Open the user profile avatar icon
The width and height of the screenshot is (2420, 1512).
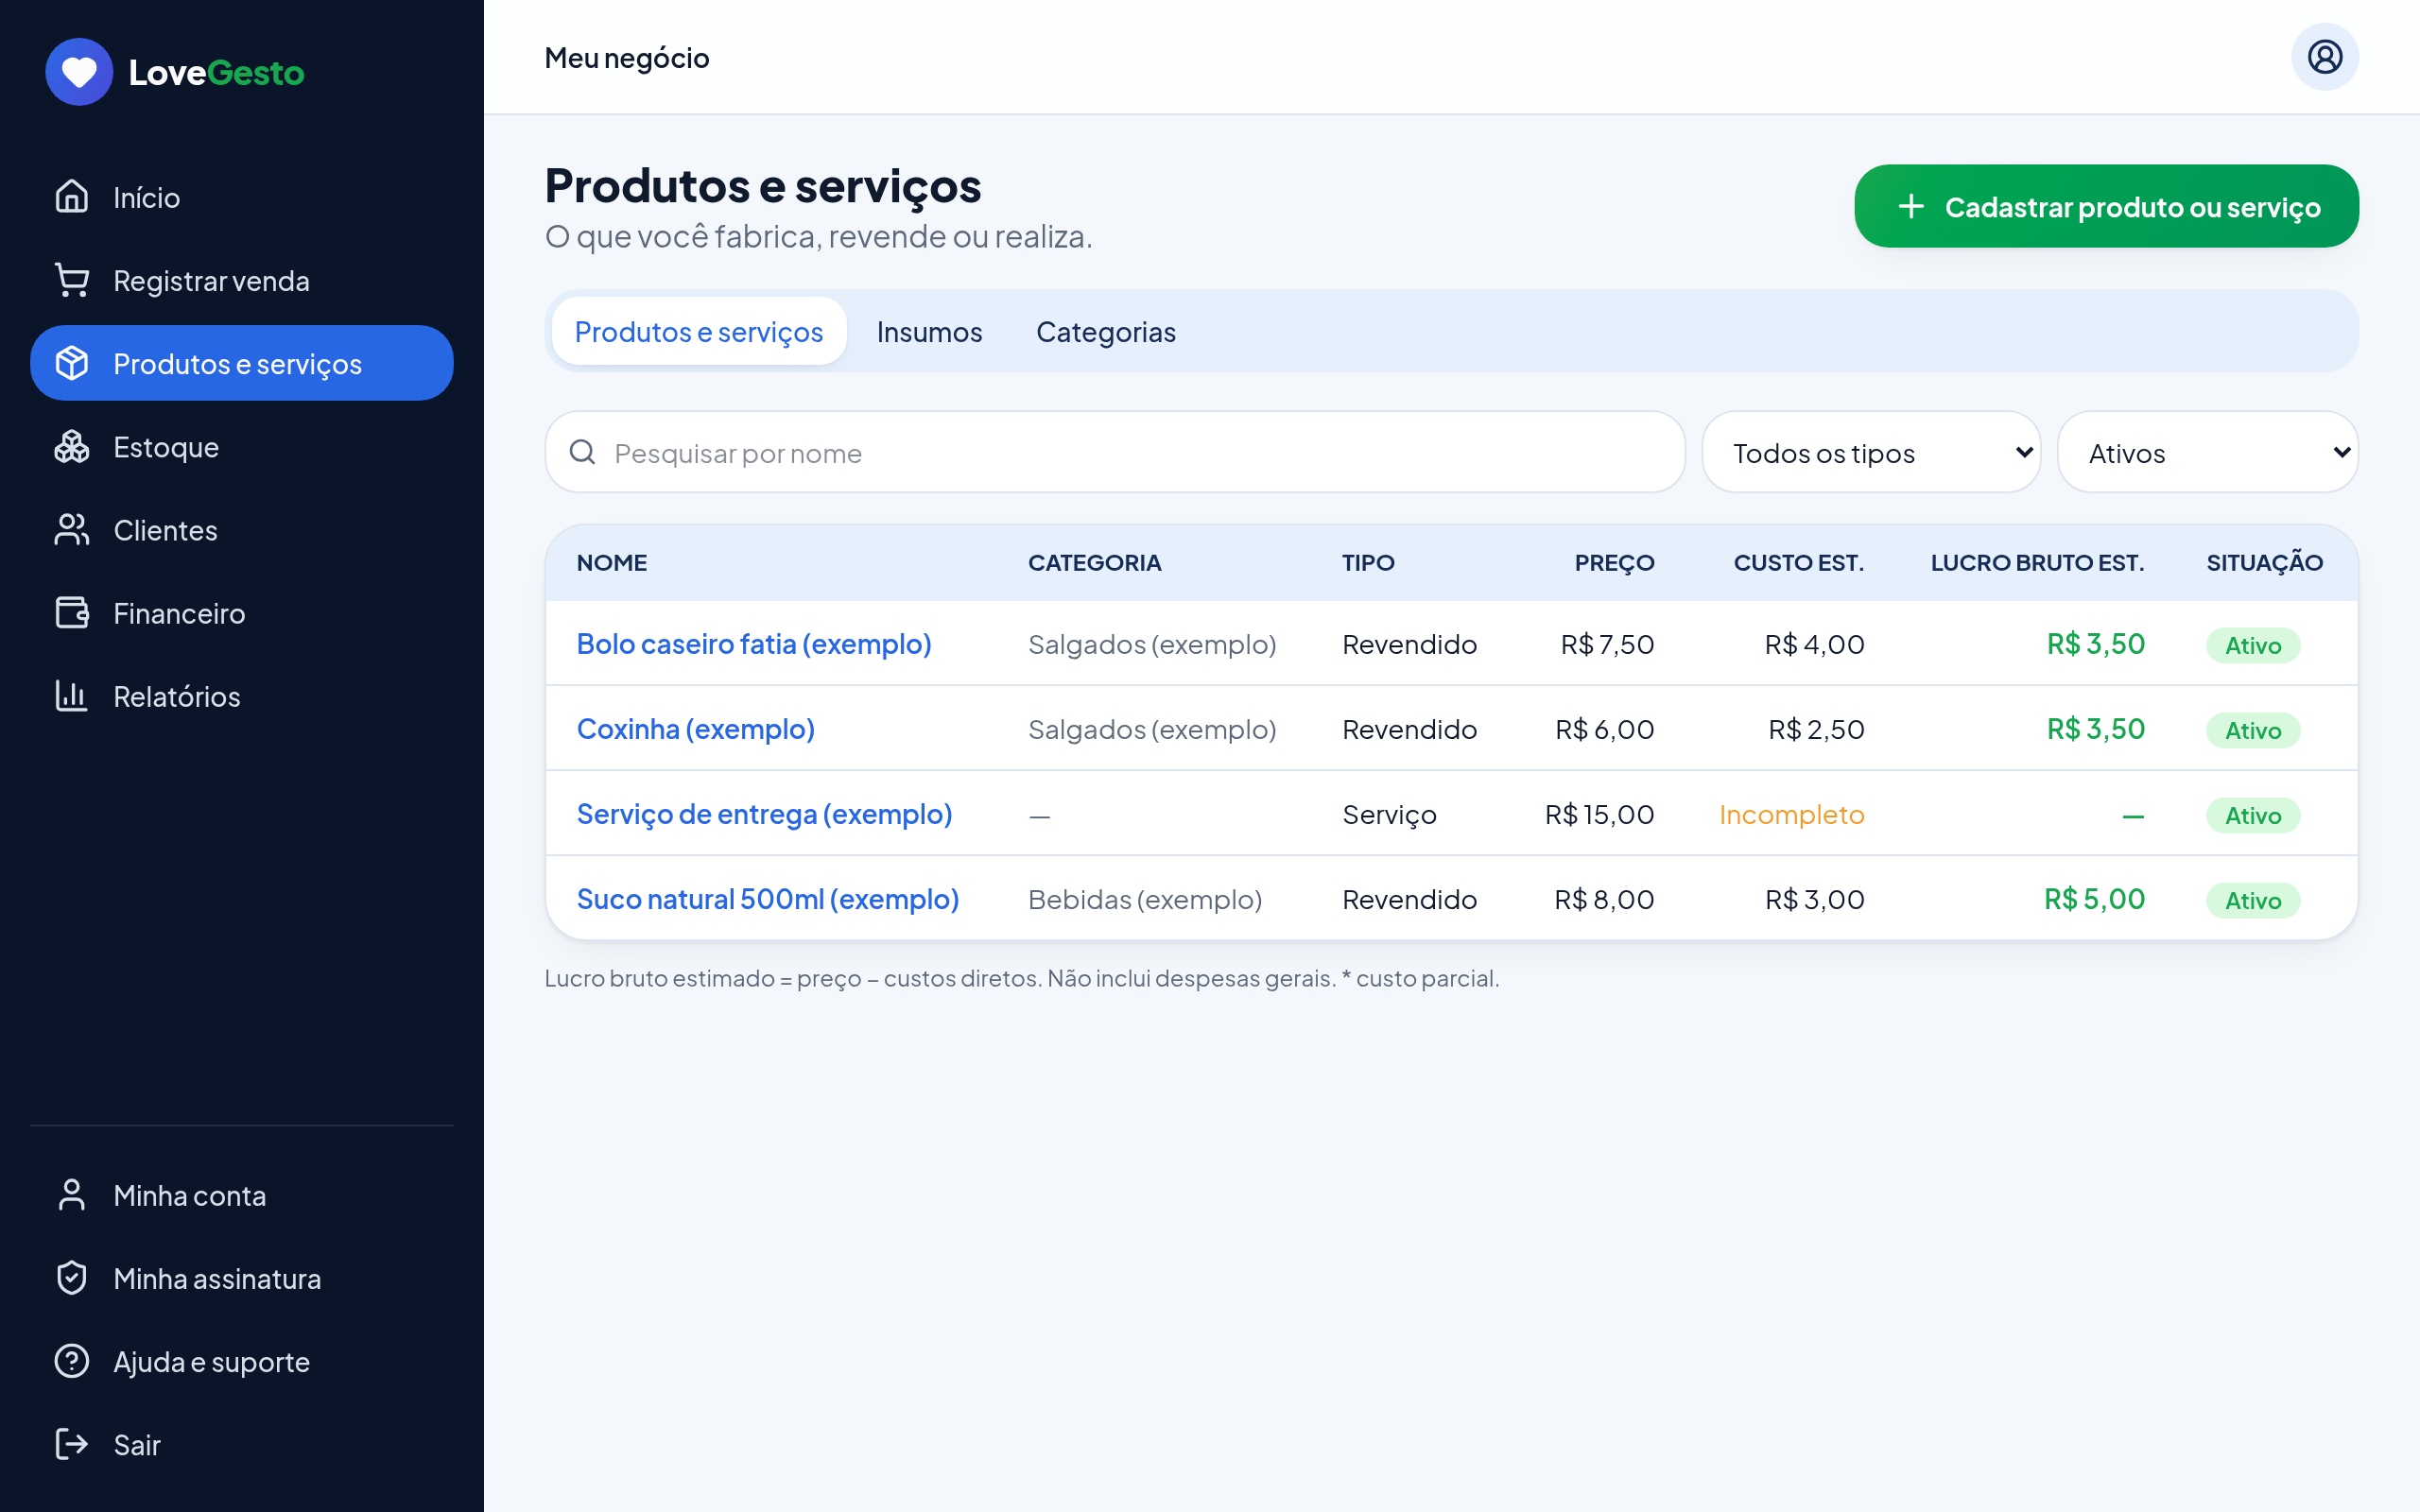coord(2324,57)
